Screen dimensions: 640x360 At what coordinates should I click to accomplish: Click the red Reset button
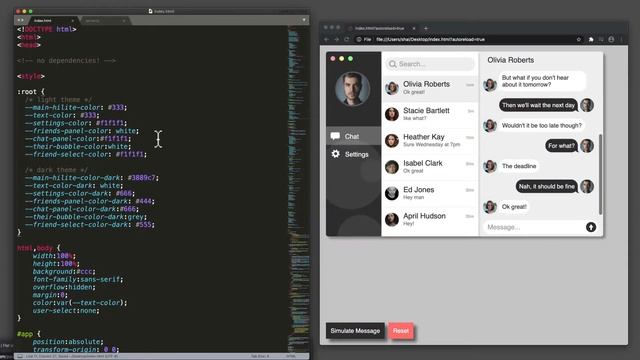[x=400, y=331]
